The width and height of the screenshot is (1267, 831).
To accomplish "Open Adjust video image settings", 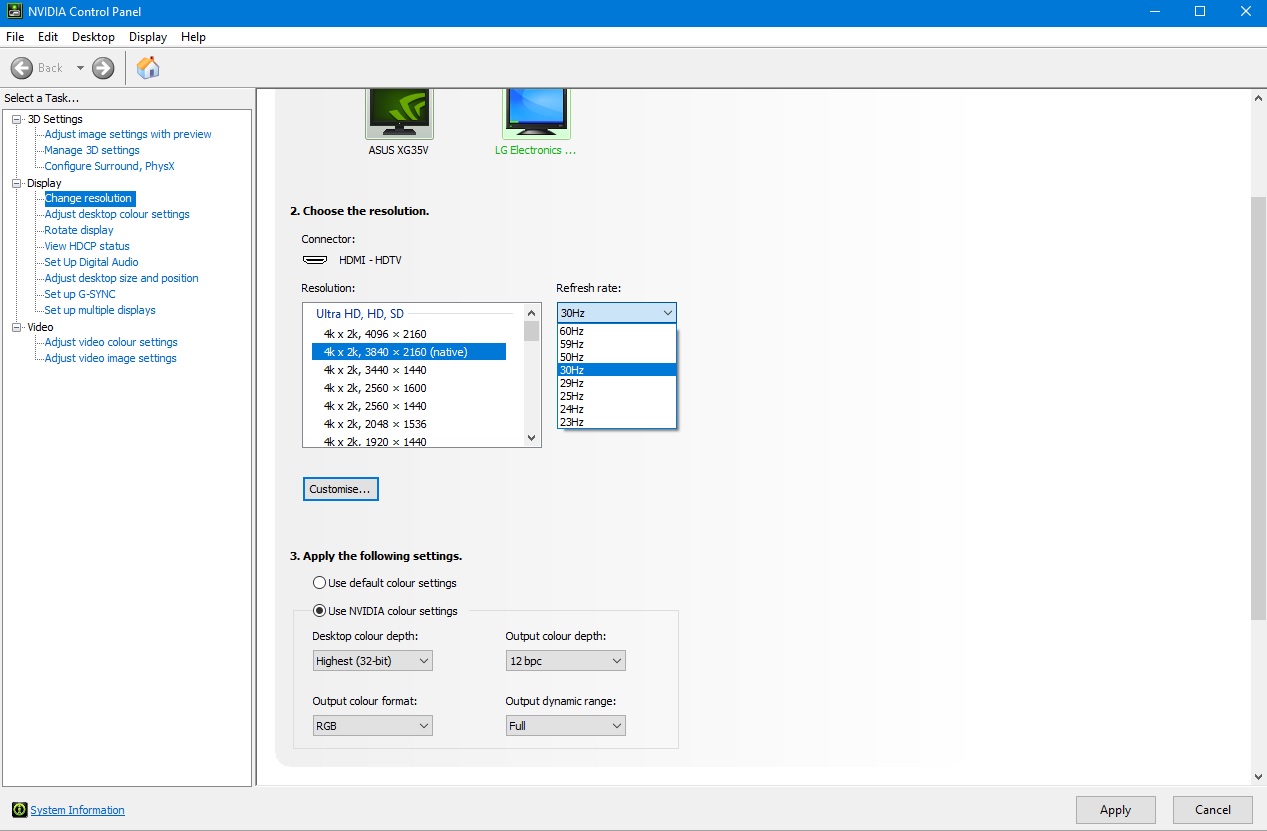I will [x=110, y=358].
